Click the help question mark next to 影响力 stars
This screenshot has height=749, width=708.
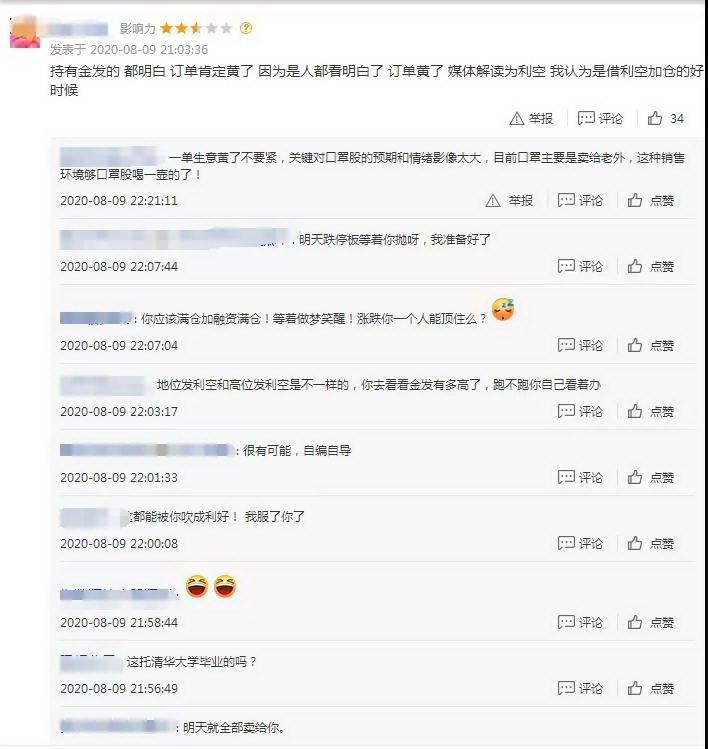point(246,28)
